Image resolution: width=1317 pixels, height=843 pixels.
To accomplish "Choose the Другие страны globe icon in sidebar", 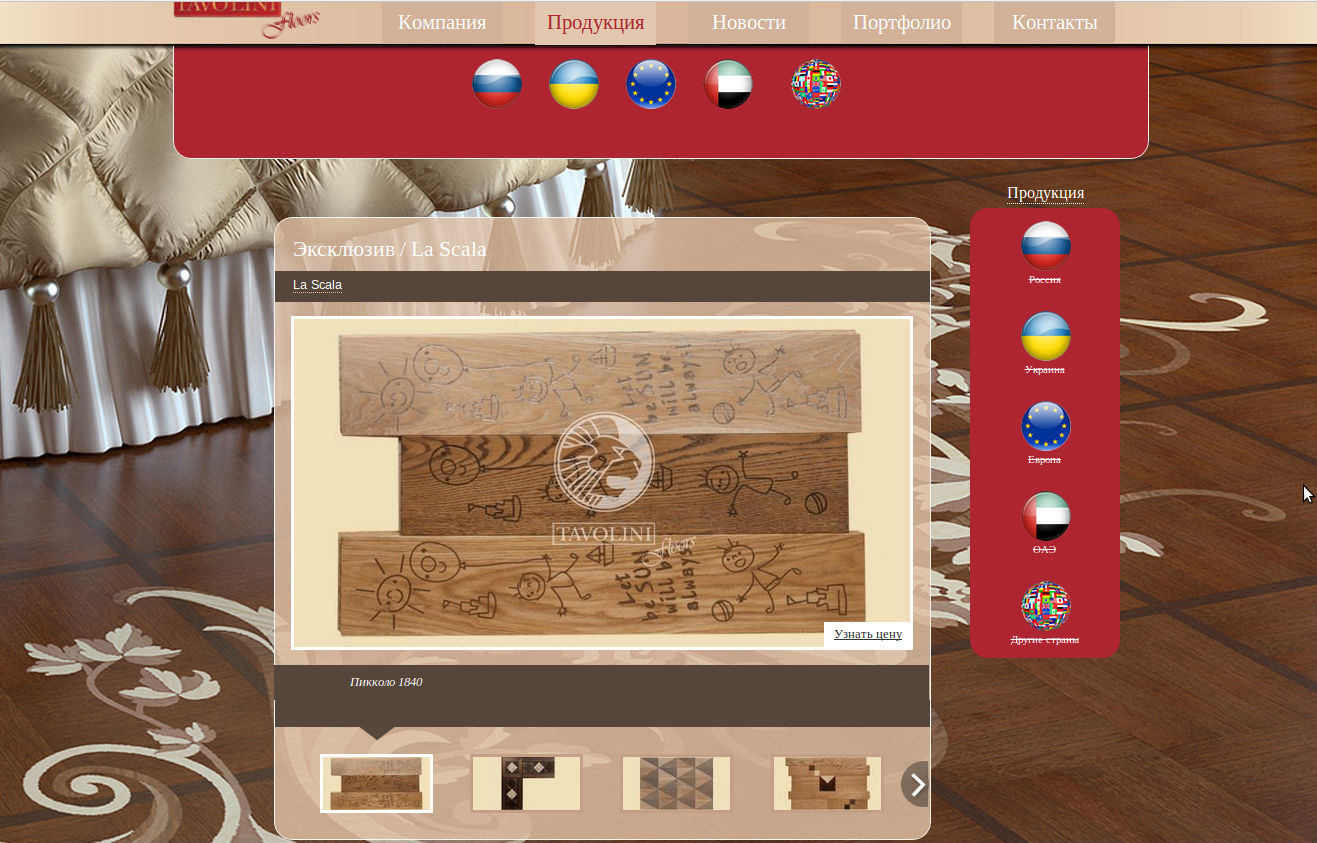I will click(1046, 606).
